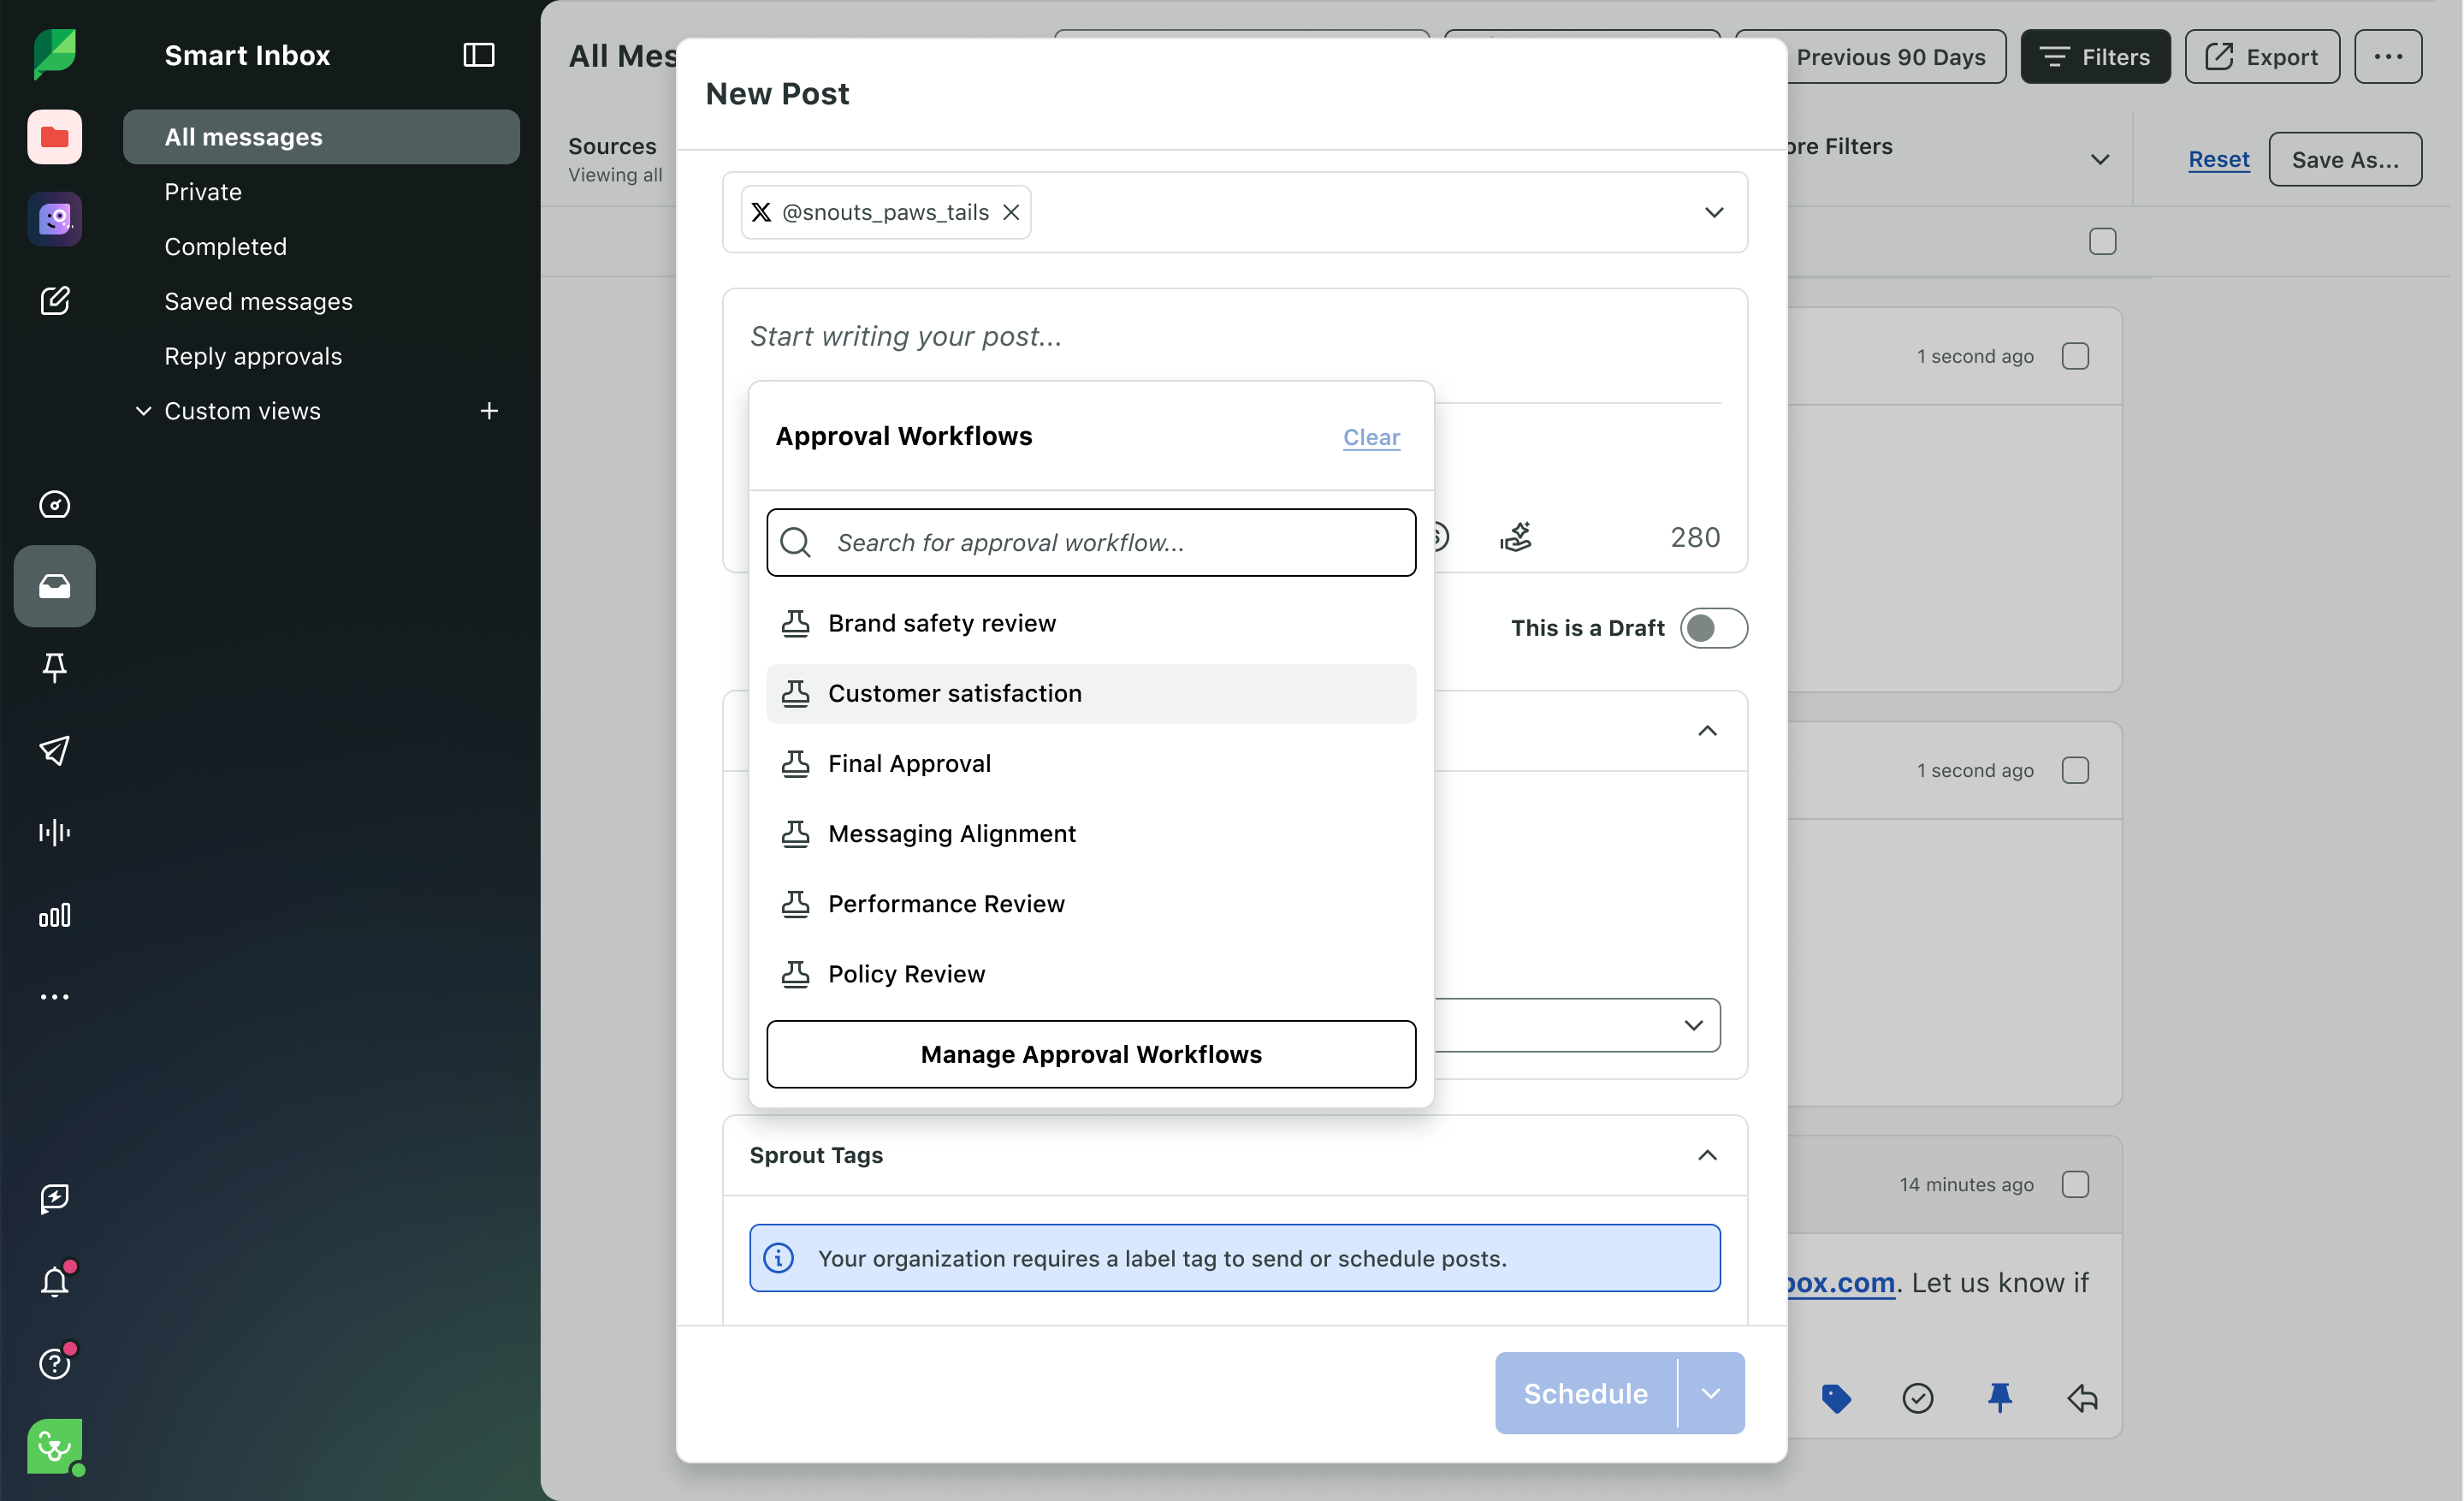Click the blue tag icon on message

1835,1397
